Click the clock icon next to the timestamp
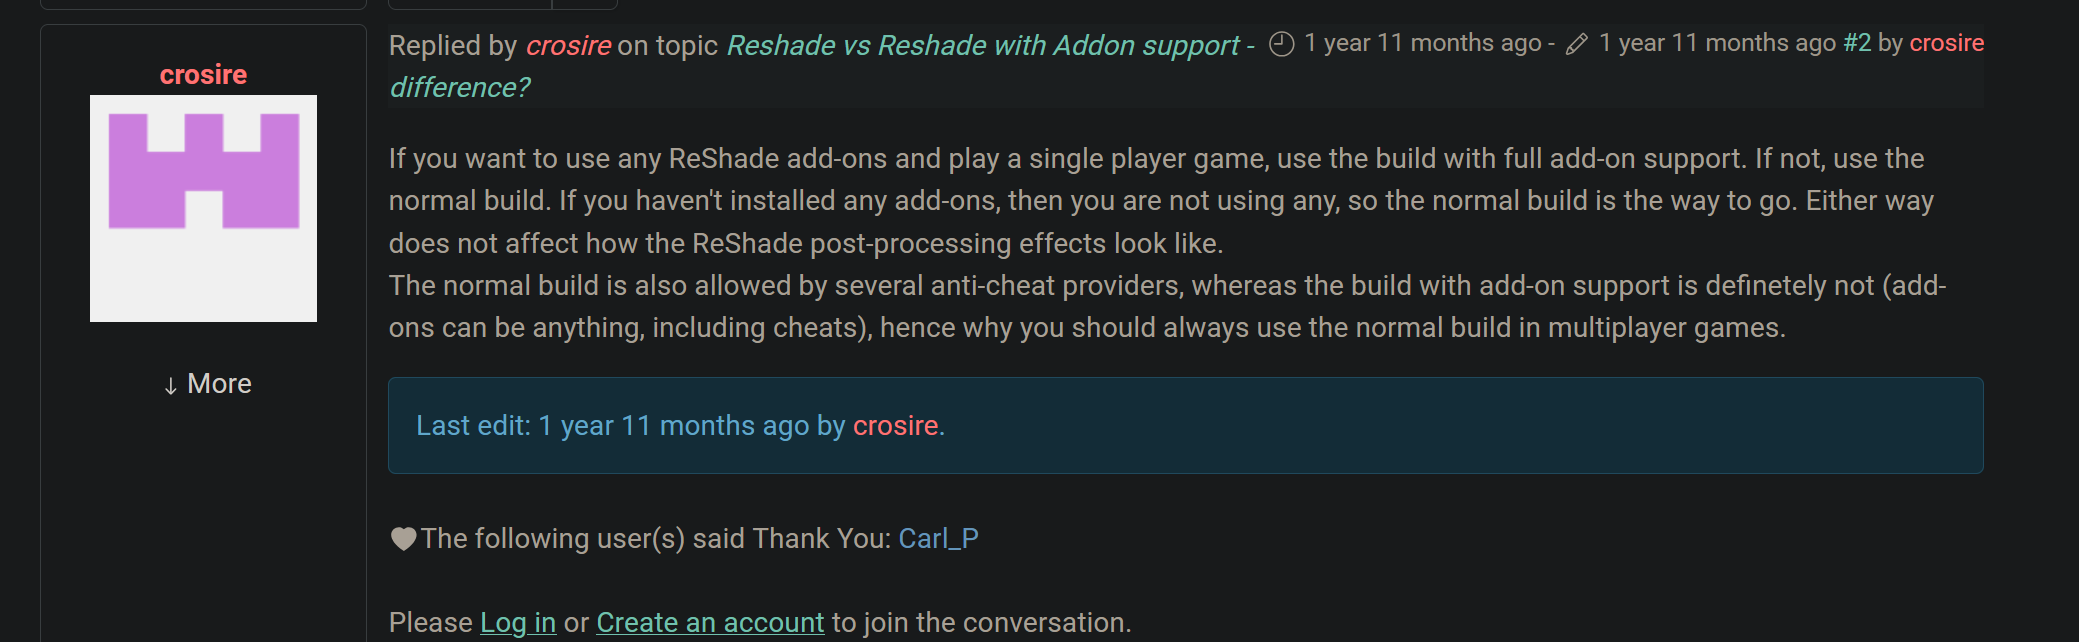The width and height of the screenshot is (2079, 642). coord(1281,42)
